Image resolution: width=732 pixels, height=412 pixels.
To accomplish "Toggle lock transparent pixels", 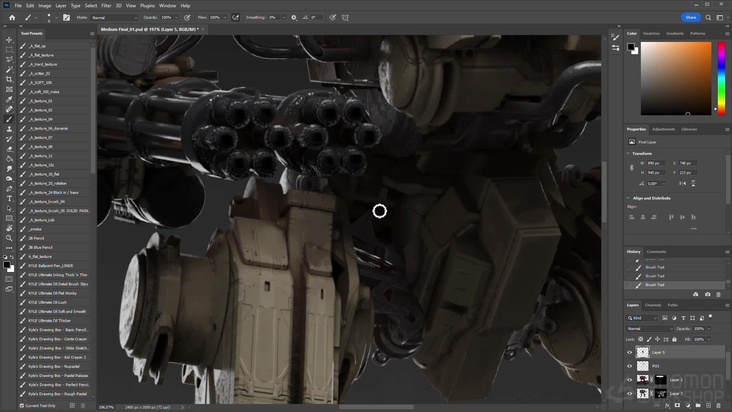I will pos(640,339).
